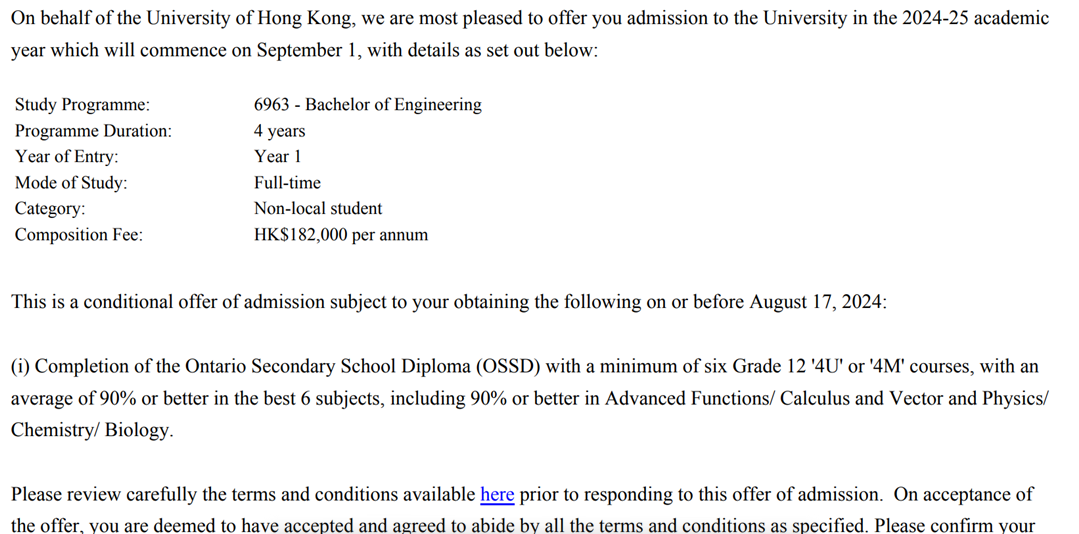Click 'HK$182,000 per annum' fee text
The image size is (1079, 534).
[x=340, y=235]
